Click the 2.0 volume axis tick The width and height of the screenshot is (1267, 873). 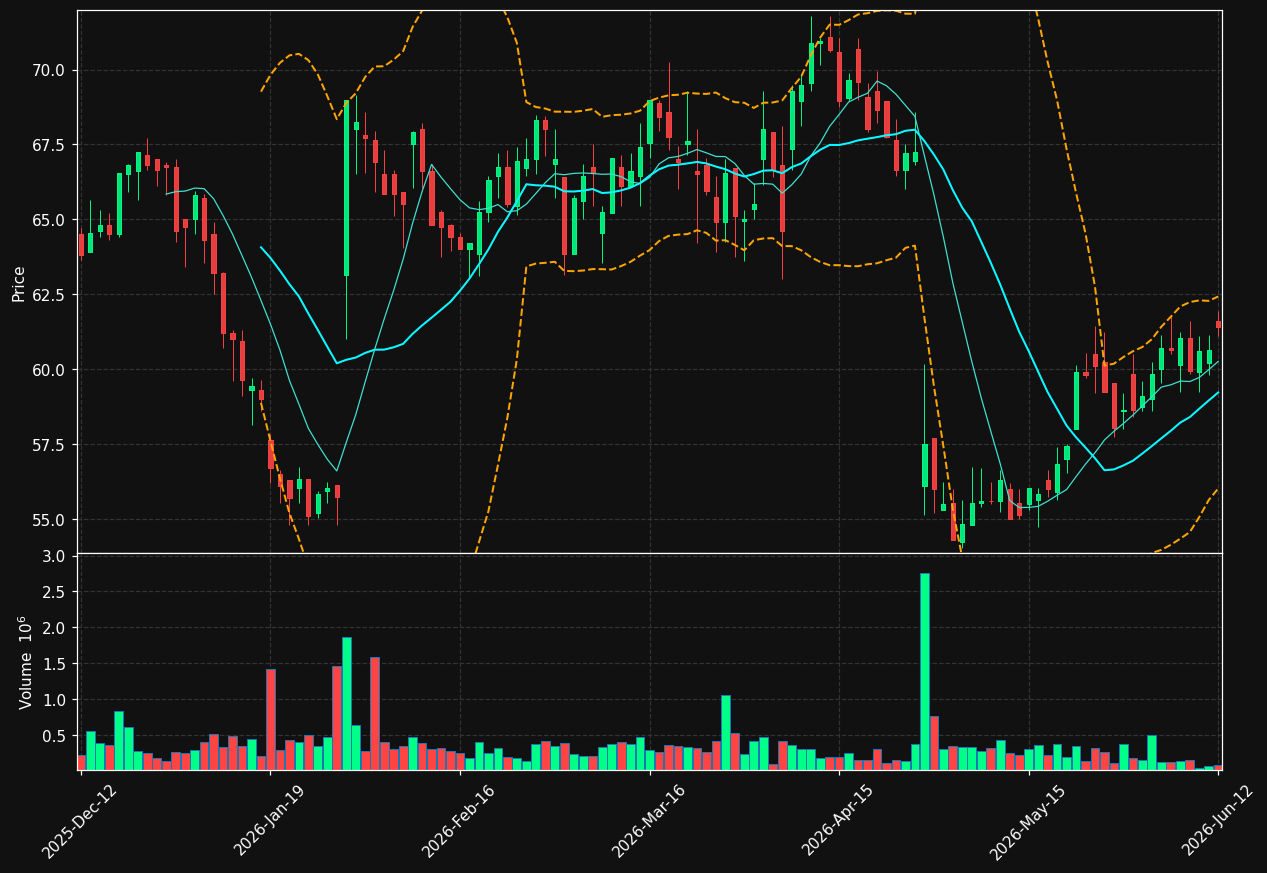(x=55, y=628)
